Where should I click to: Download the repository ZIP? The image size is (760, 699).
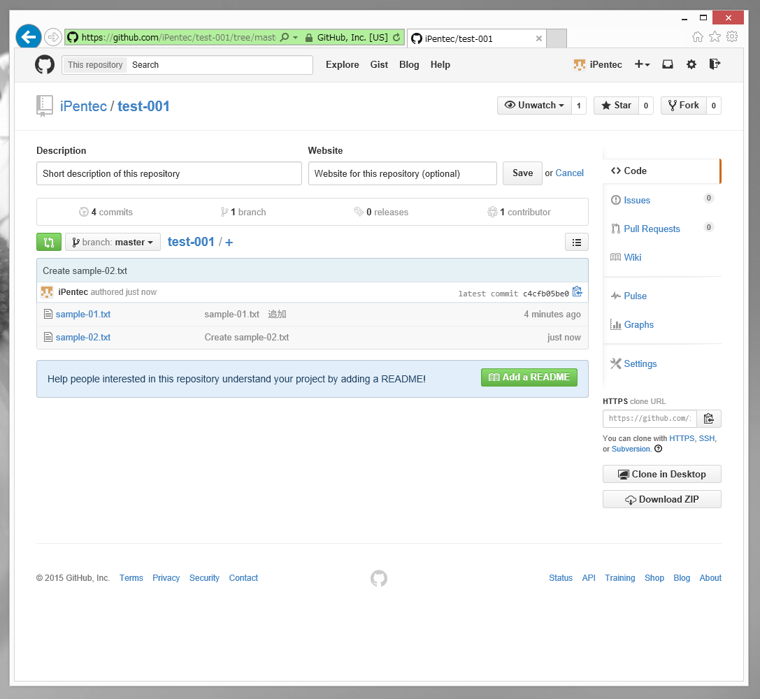click(662, 499)
